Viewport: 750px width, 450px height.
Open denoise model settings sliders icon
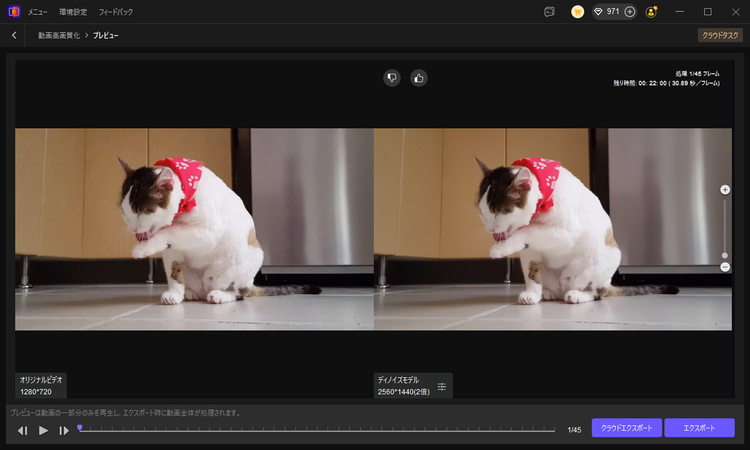point(442,386)
